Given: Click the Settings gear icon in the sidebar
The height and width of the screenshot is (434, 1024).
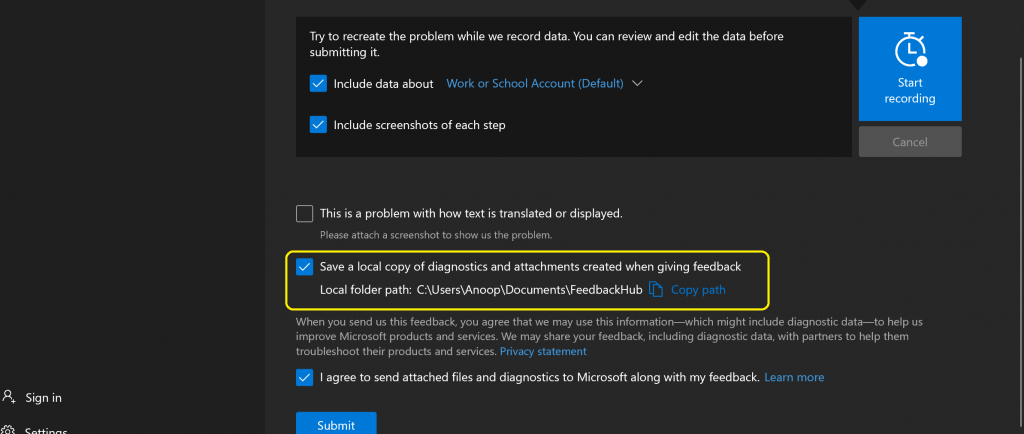Looking at the screenshot, I should (x=9, y=430).
